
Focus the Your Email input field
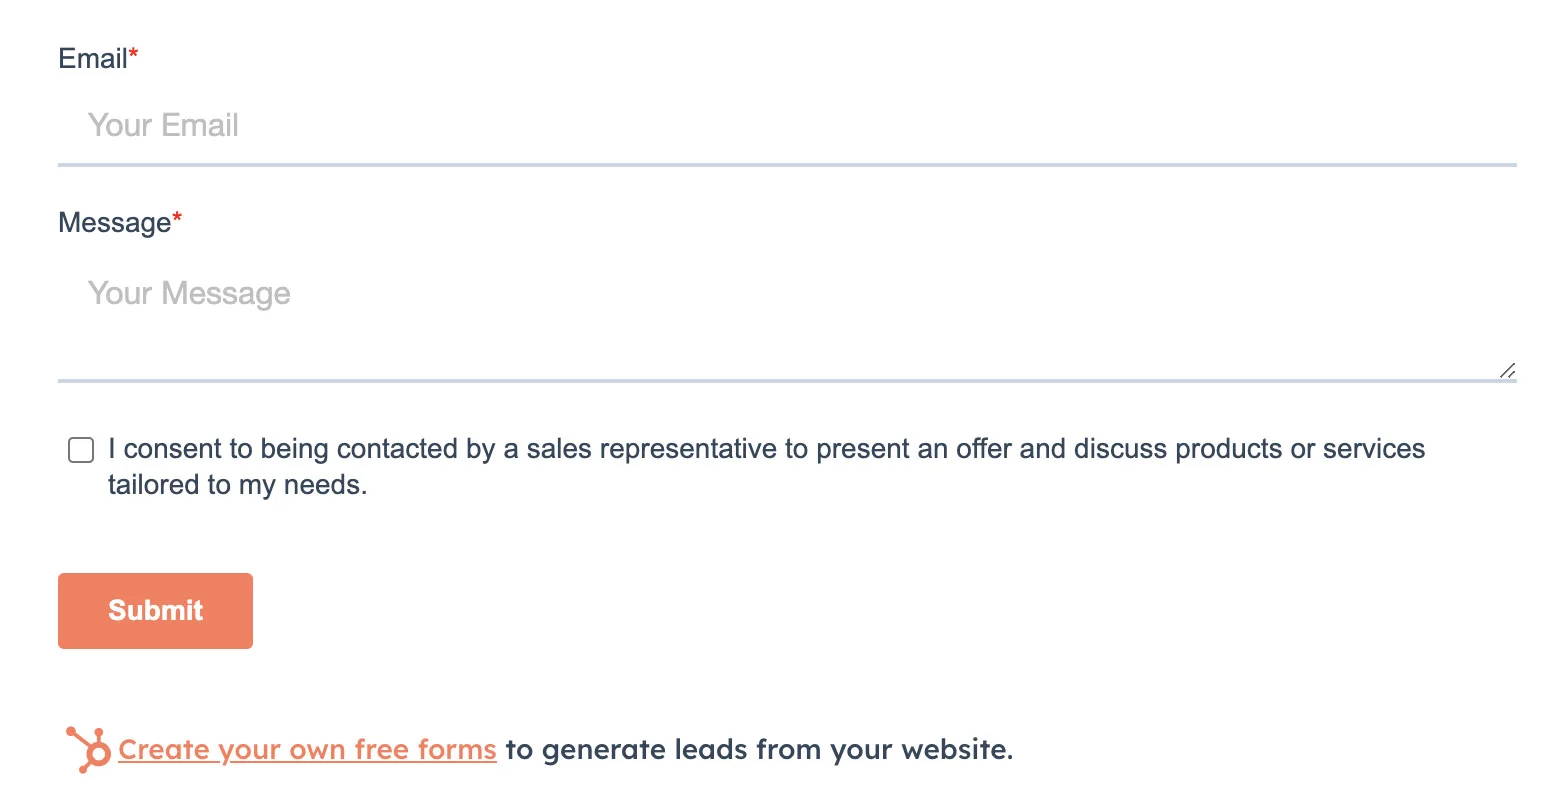point(786,126)
